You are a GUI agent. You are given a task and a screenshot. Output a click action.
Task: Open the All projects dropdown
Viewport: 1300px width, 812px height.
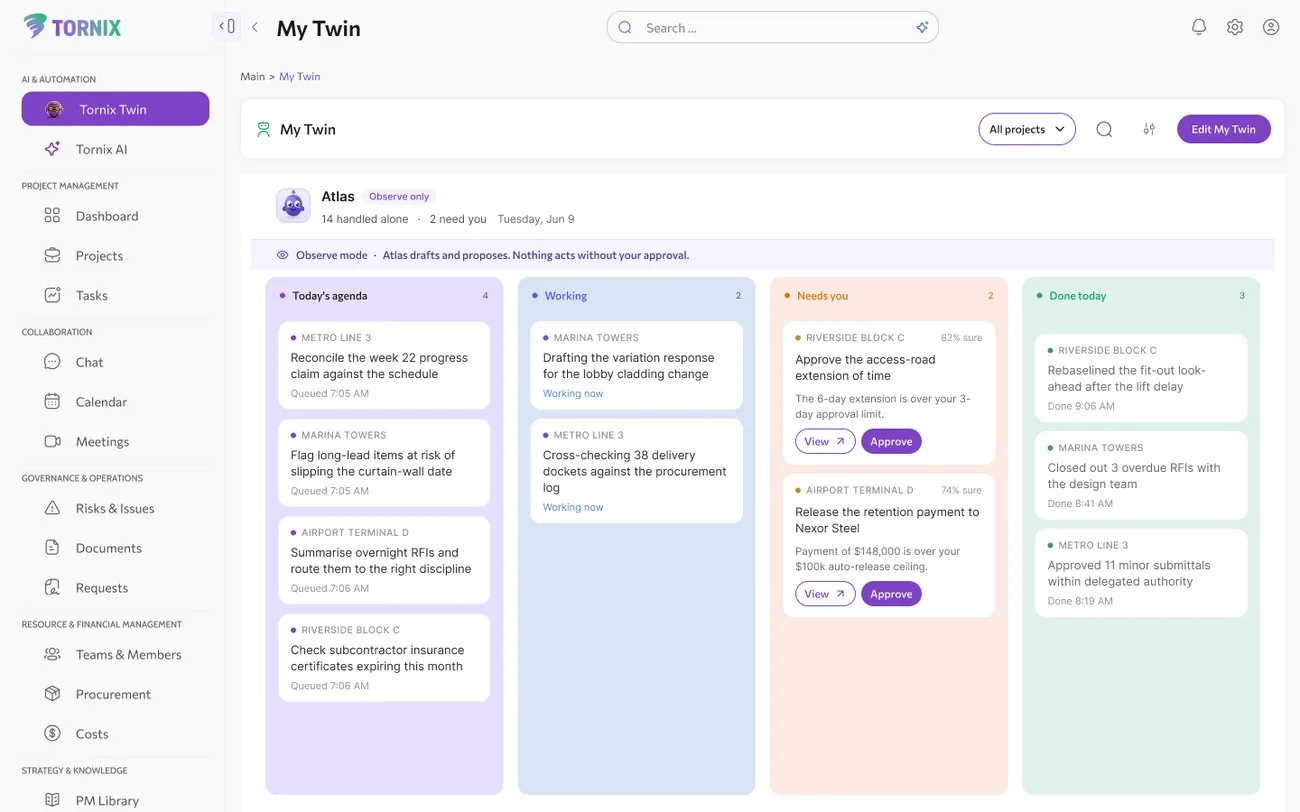[1027, 129]
